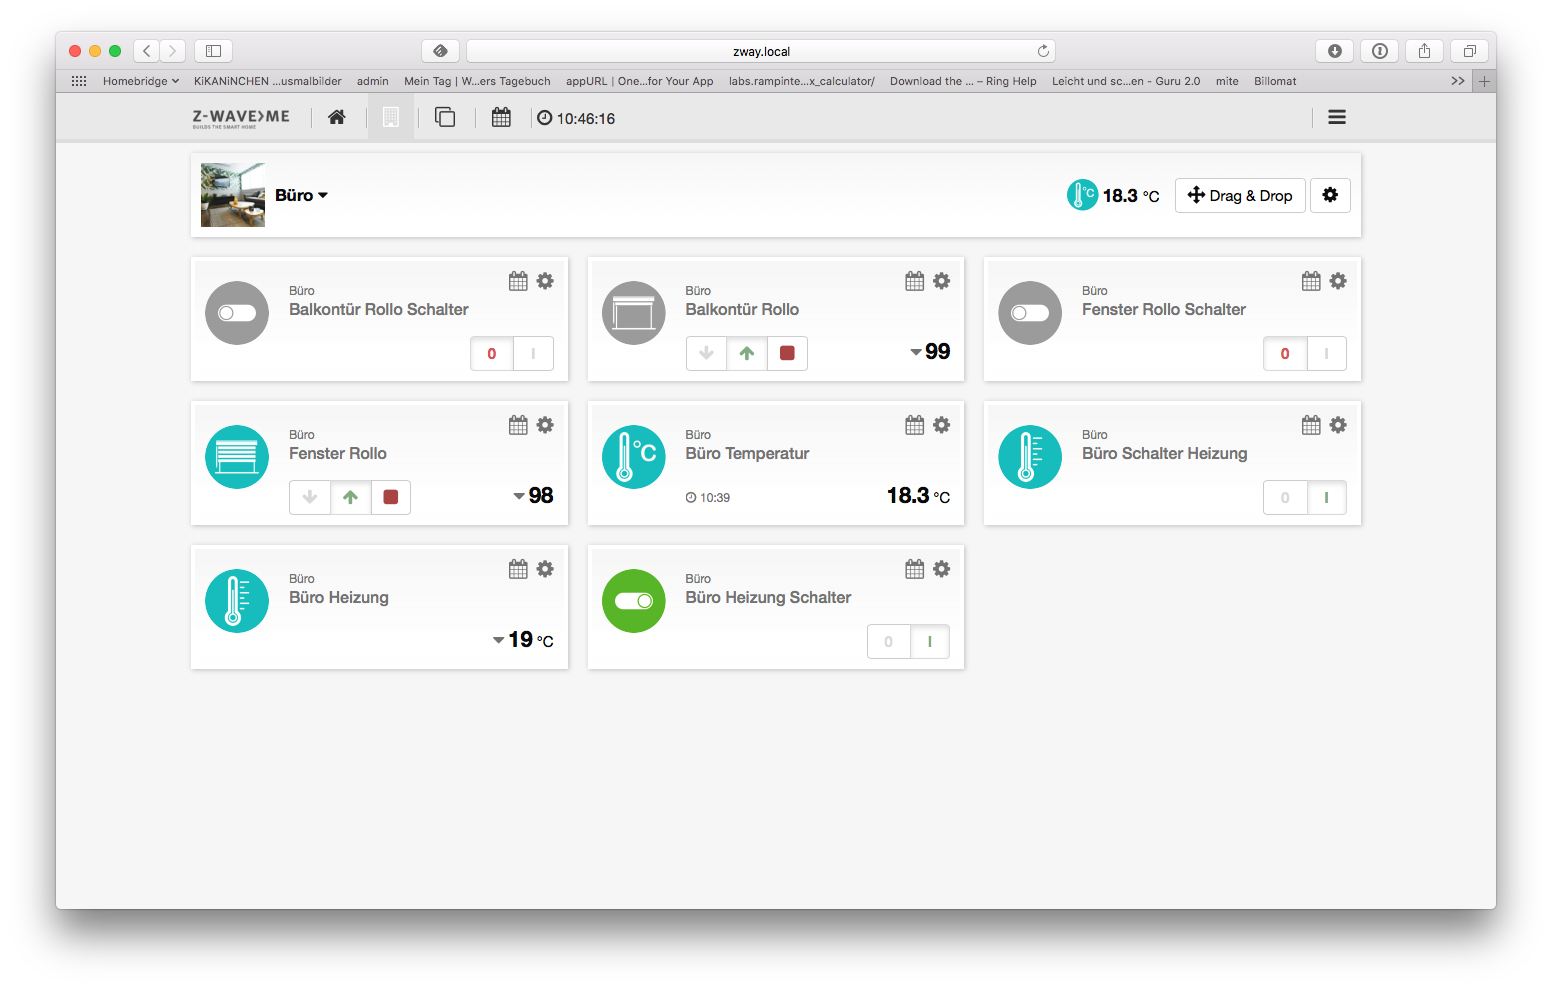
Task: Open Homebridge bookmarks folder
Action: [140, 81]
